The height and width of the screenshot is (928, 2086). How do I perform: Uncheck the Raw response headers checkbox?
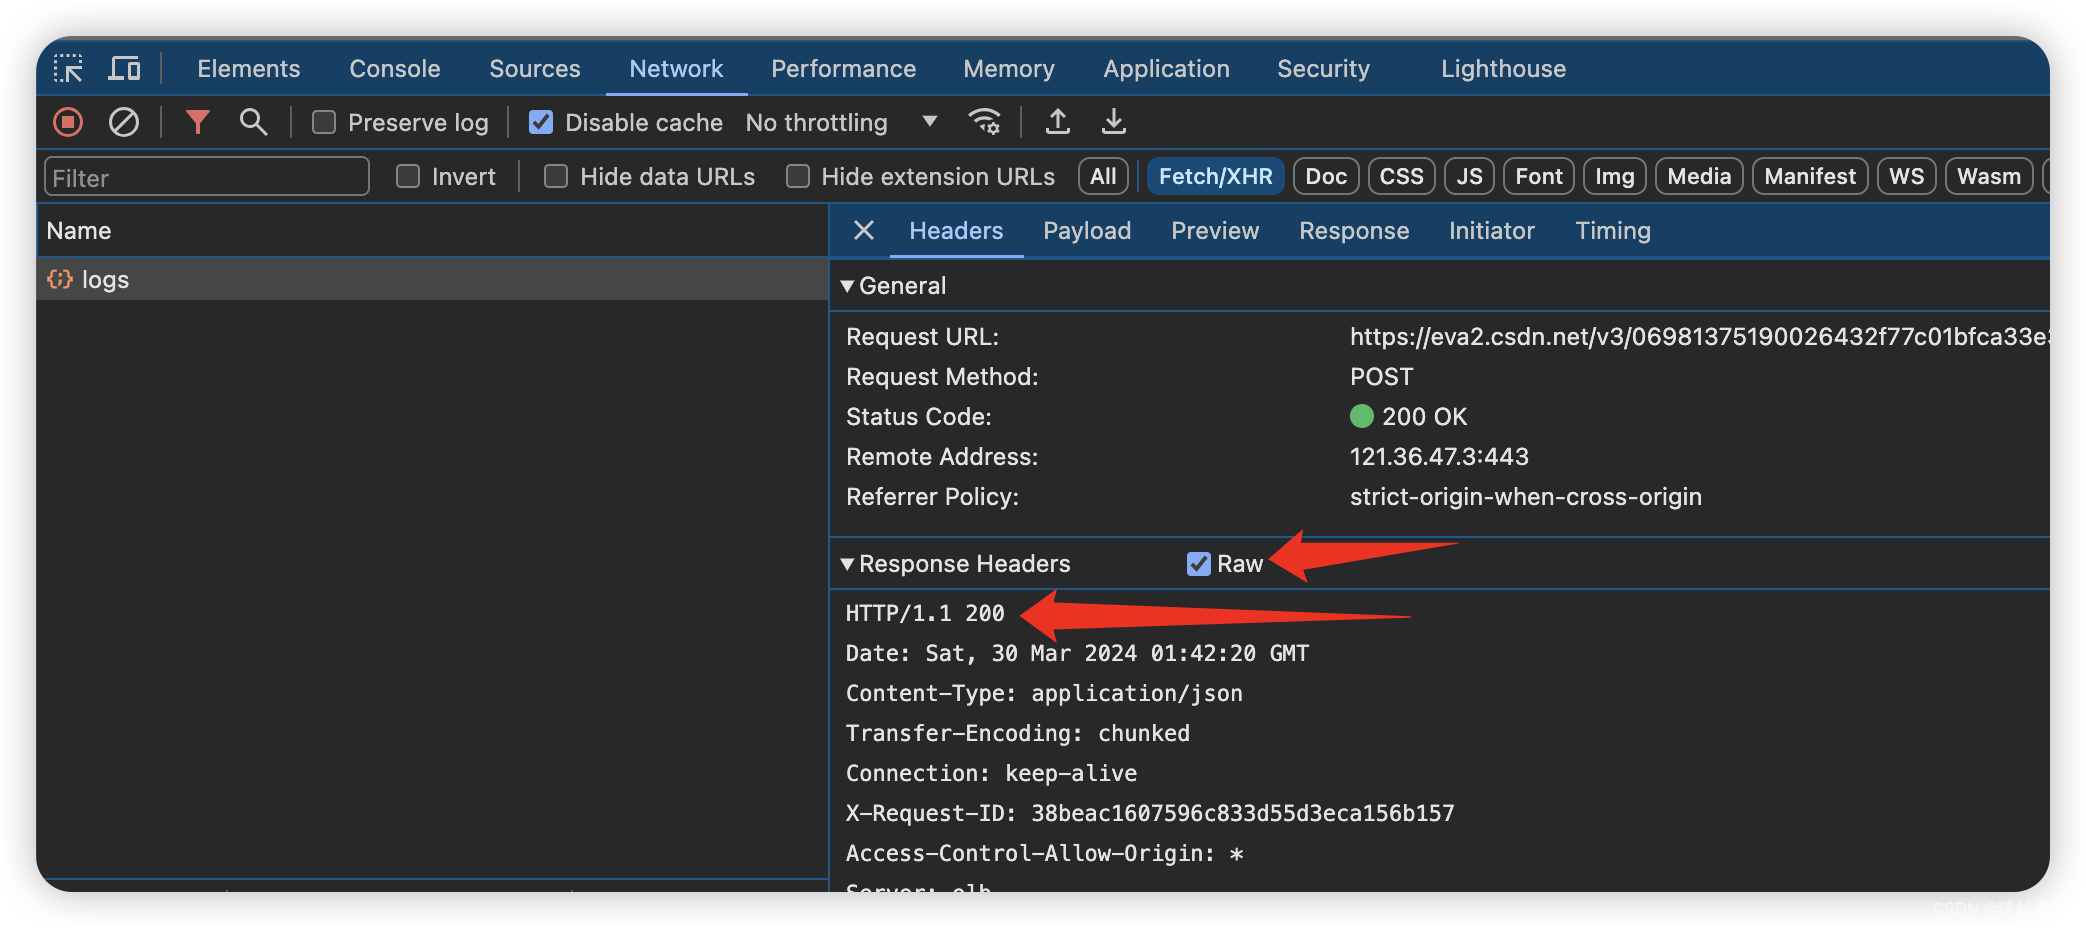coord(1199,564)
